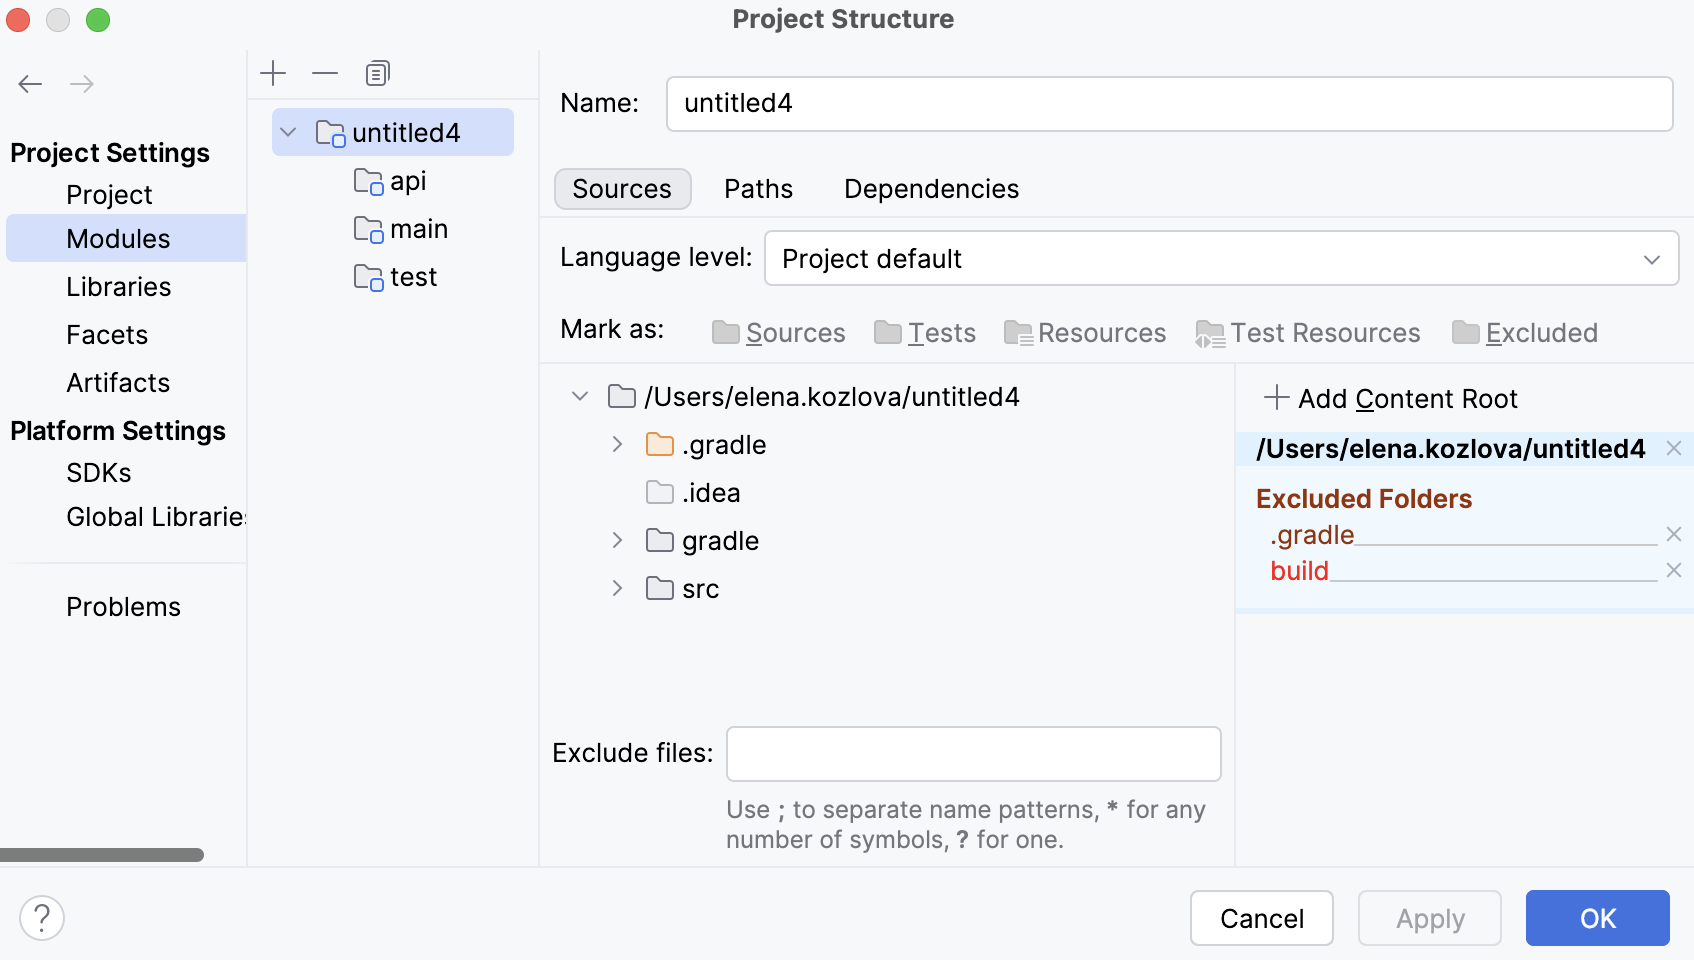
Task: Open the Language level dropdown
Action: point(1221,259)
